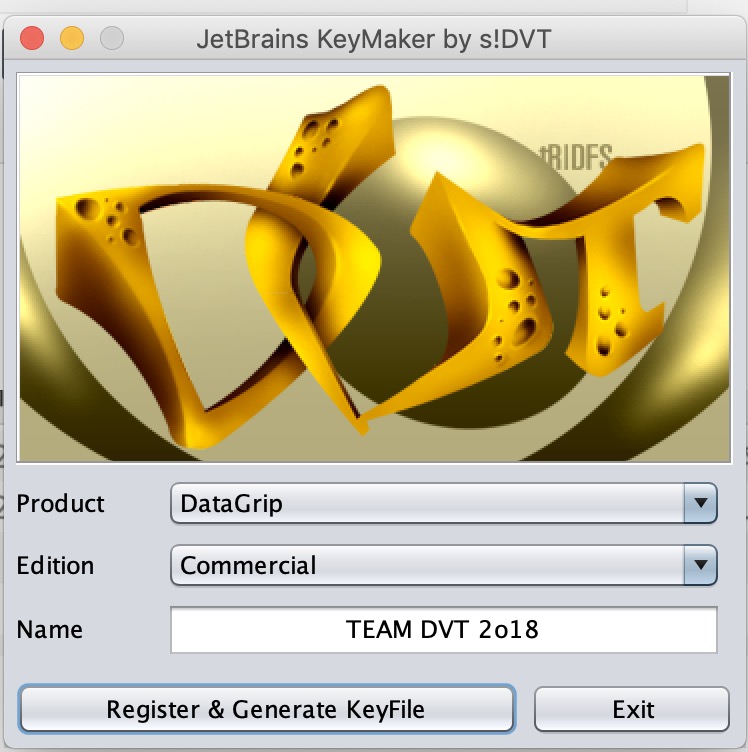Focus the Name field containing TEAM DVT 2o18
The image size is (748, 752).
coord(443,630)
